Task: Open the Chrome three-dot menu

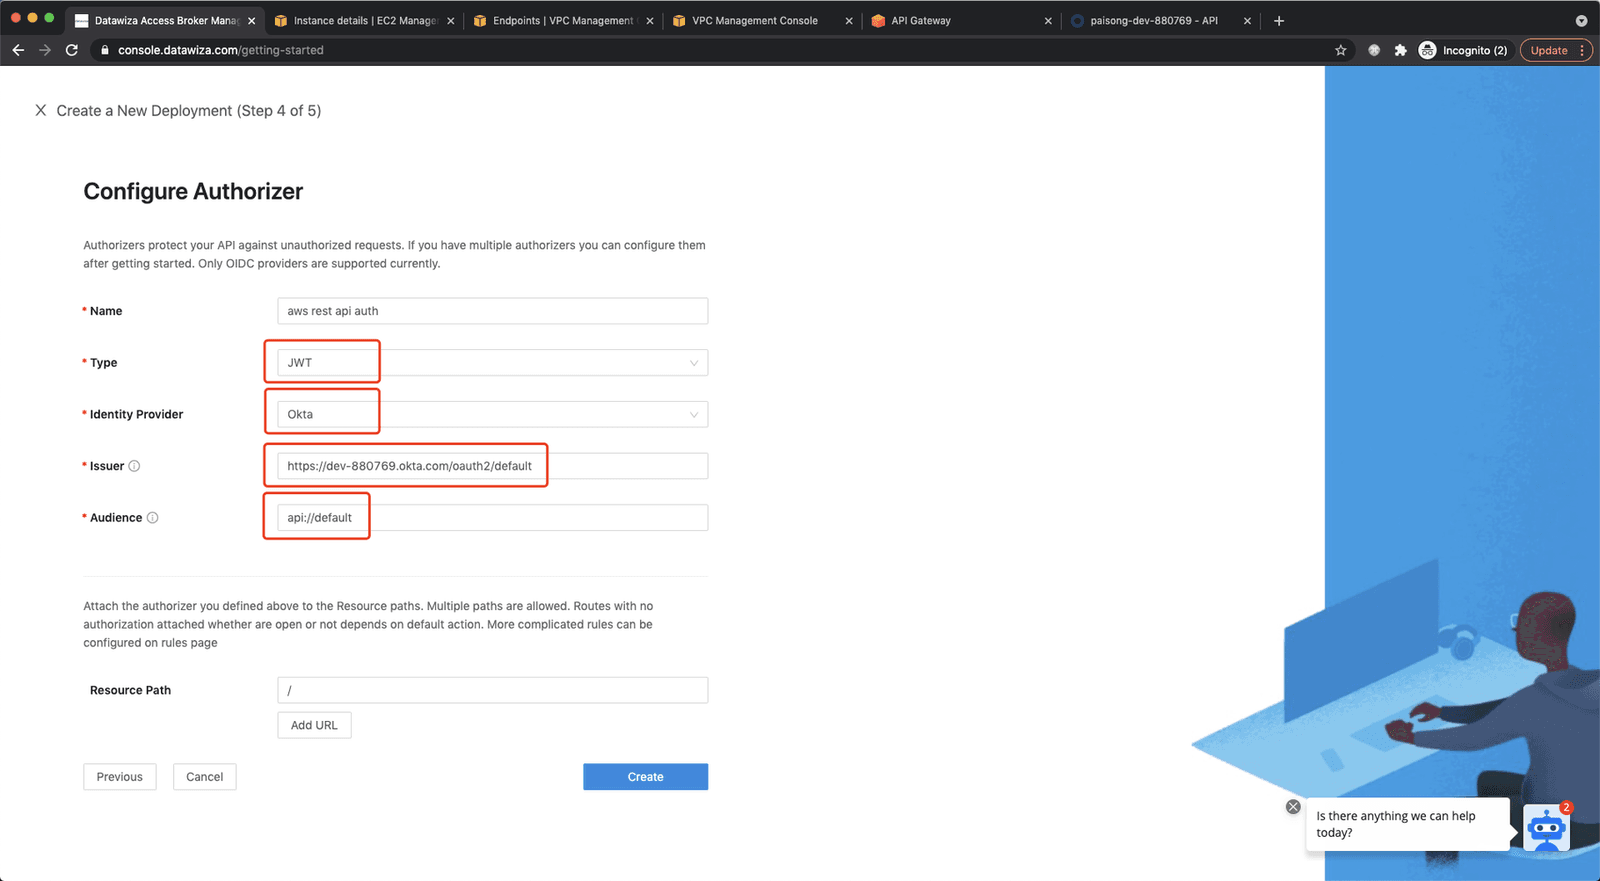Action: pos(1582,50)
